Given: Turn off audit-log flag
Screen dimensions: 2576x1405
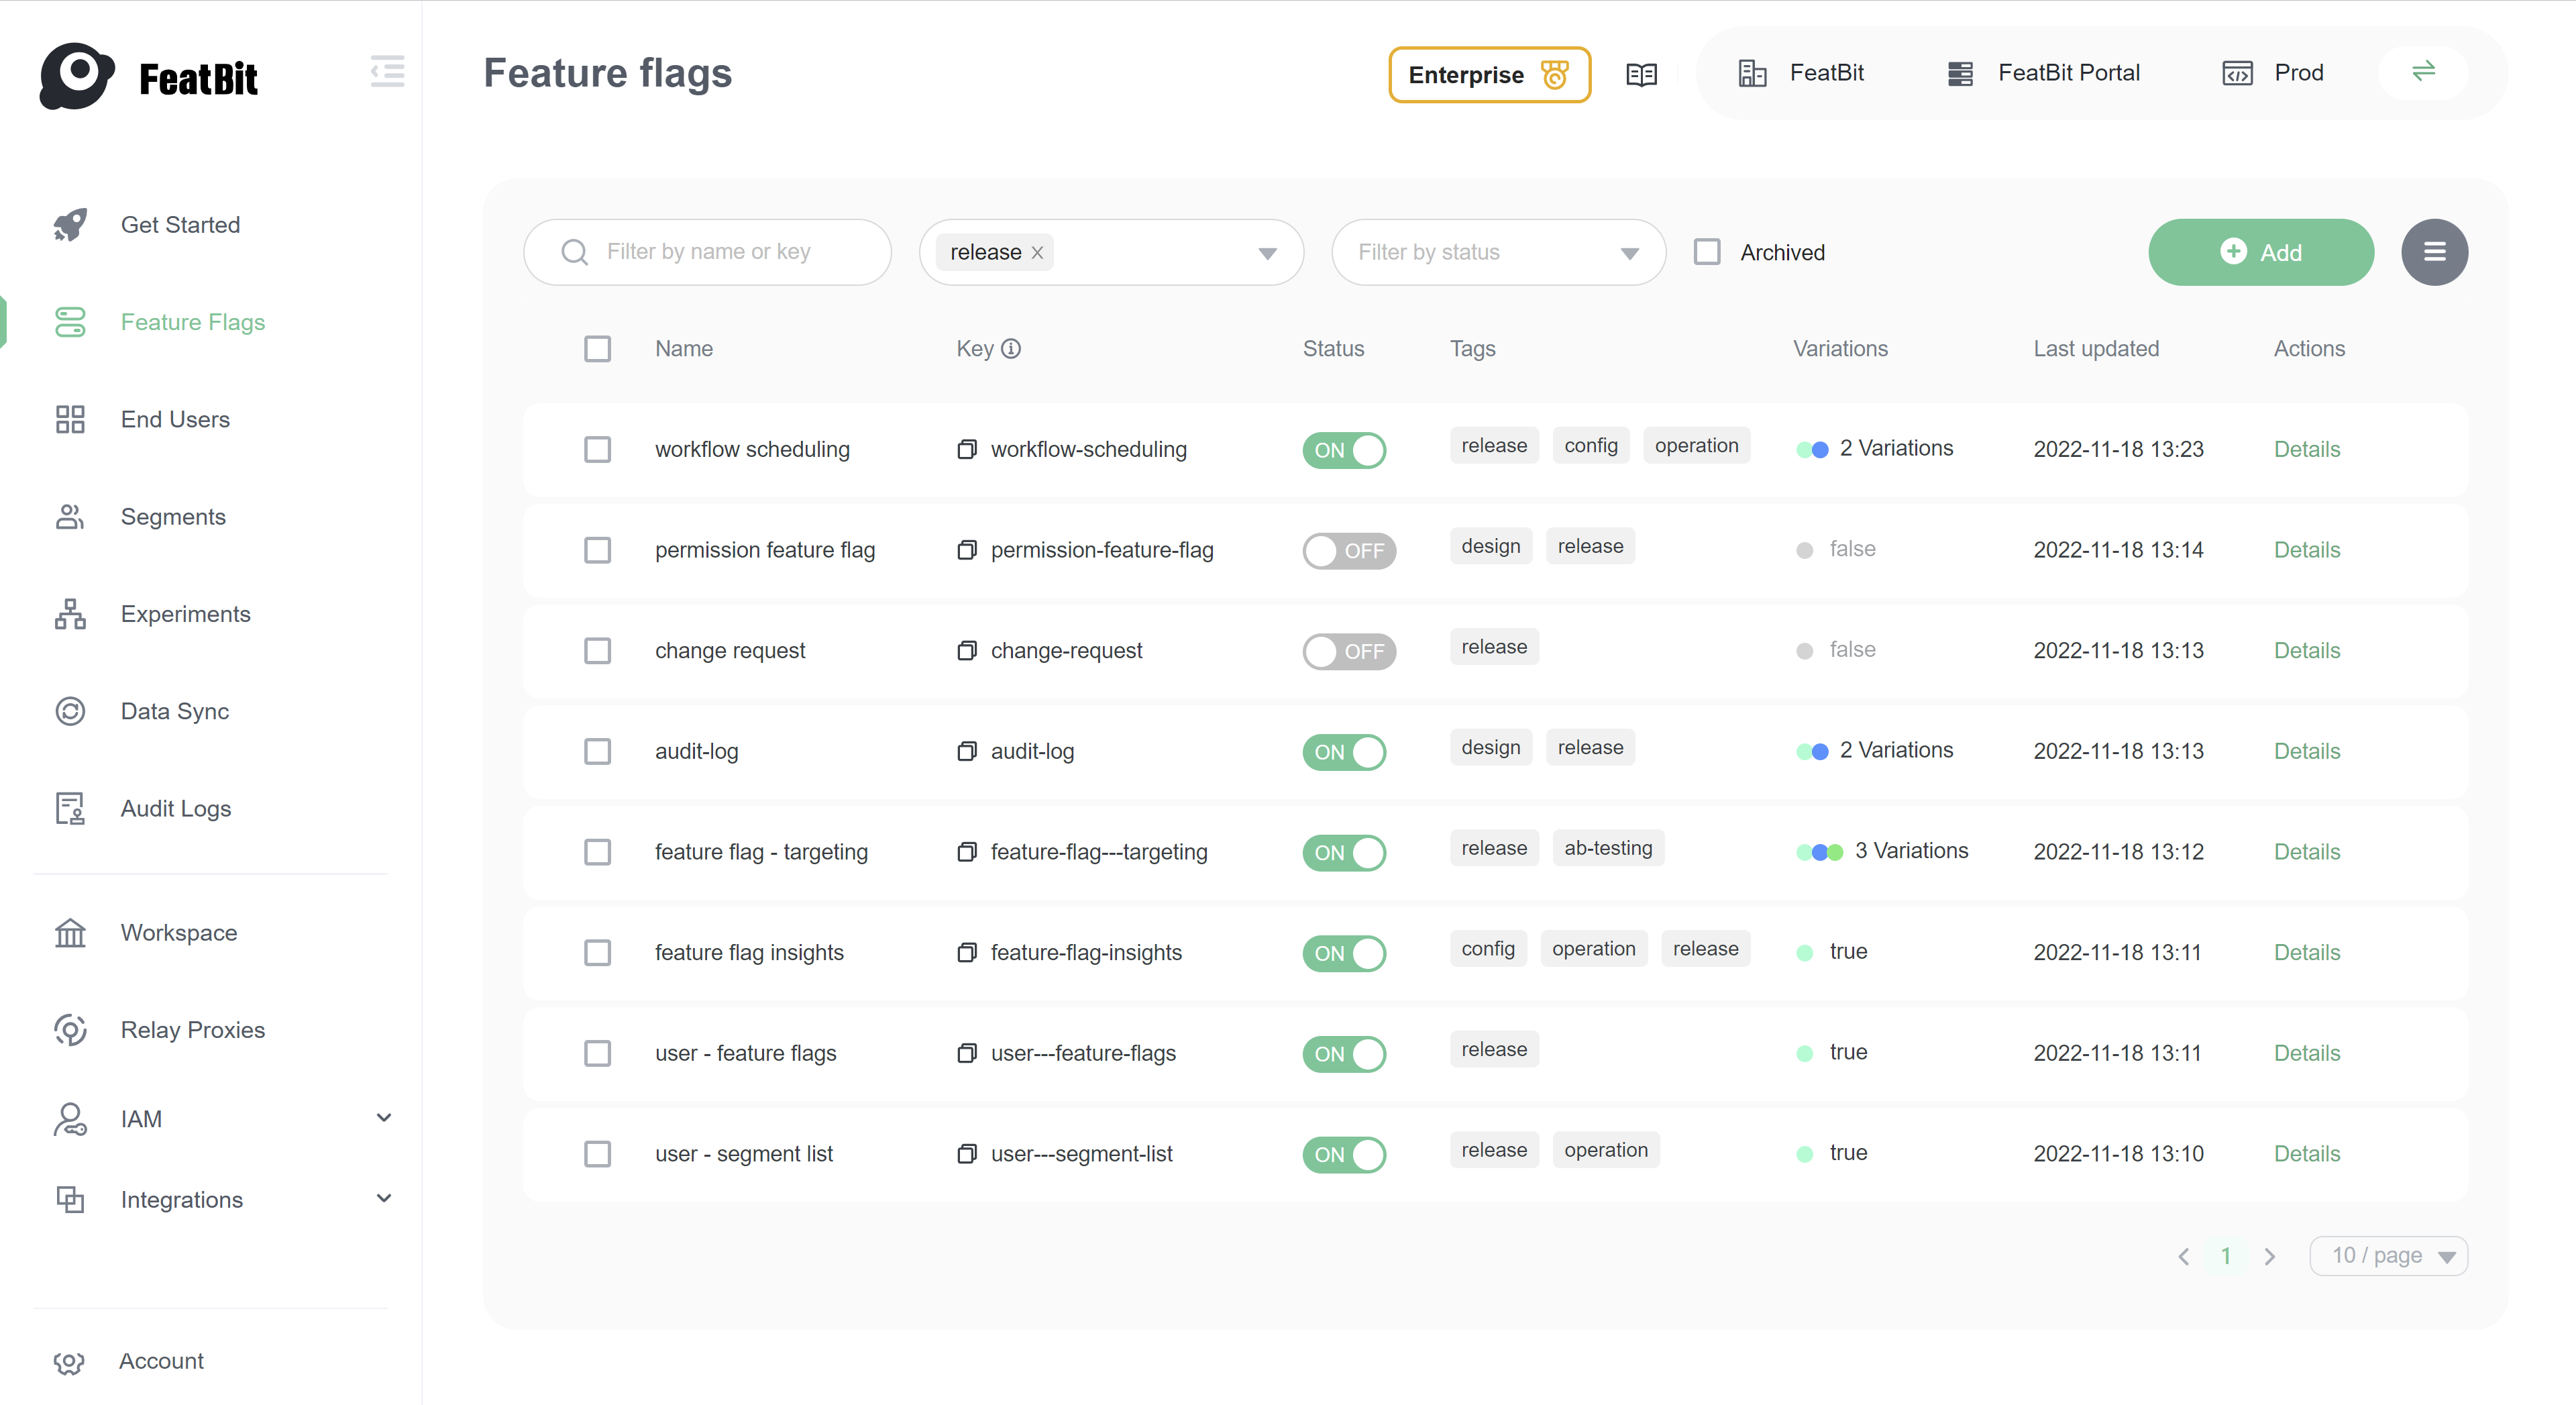Looking at the screenshot, I should point(1344,752).
